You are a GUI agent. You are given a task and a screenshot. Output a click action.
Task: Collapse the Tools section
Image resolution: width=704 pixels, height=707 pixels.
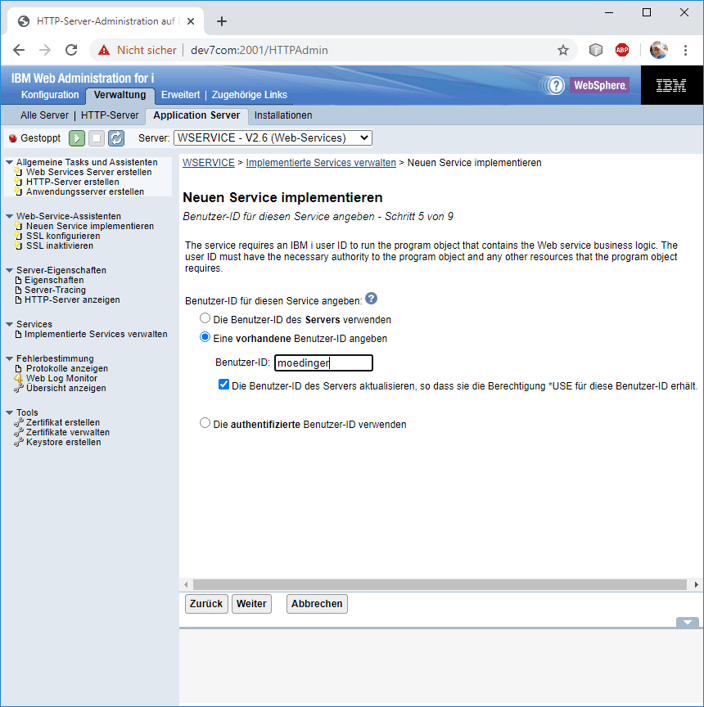[x=9, y=413]
